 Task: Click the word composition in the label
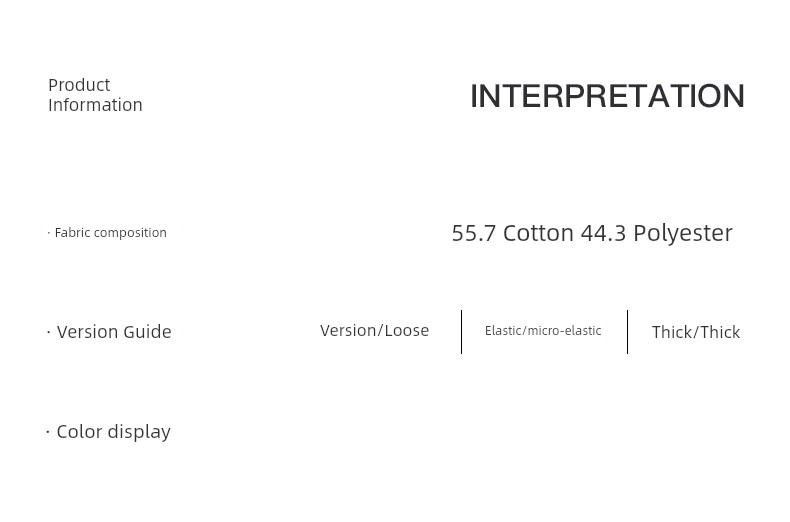tap(130, 233)
